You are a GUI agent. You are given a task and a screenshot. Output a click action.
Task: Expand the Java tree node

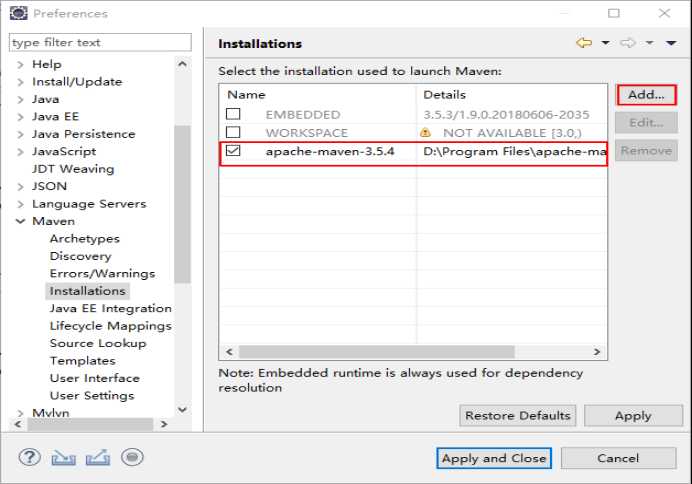point(20,100)
